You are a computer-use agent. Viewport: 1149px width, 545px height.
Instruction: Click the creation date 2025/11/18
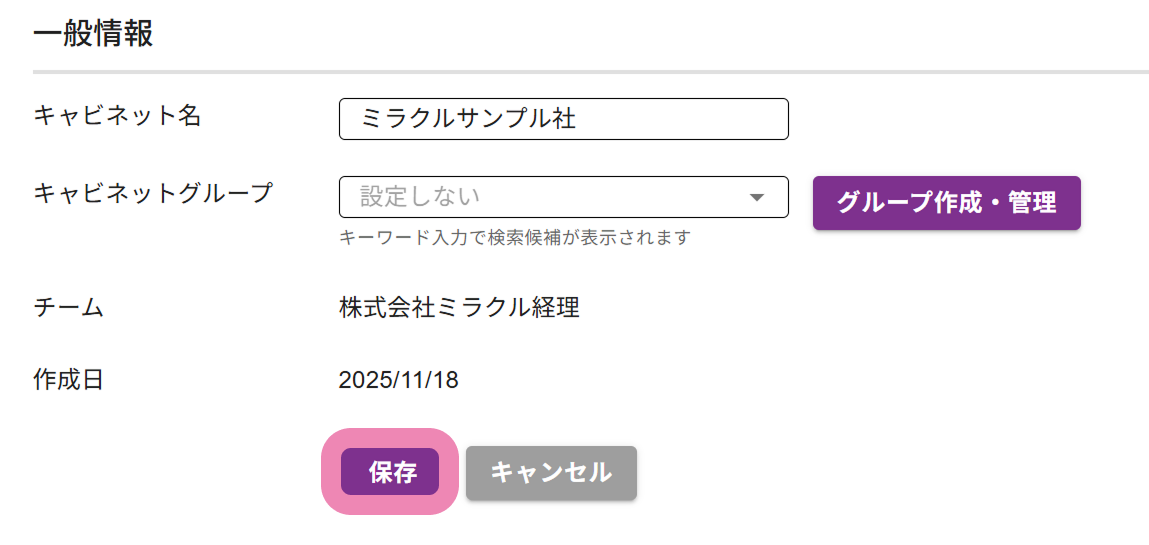tap(398, 380)
